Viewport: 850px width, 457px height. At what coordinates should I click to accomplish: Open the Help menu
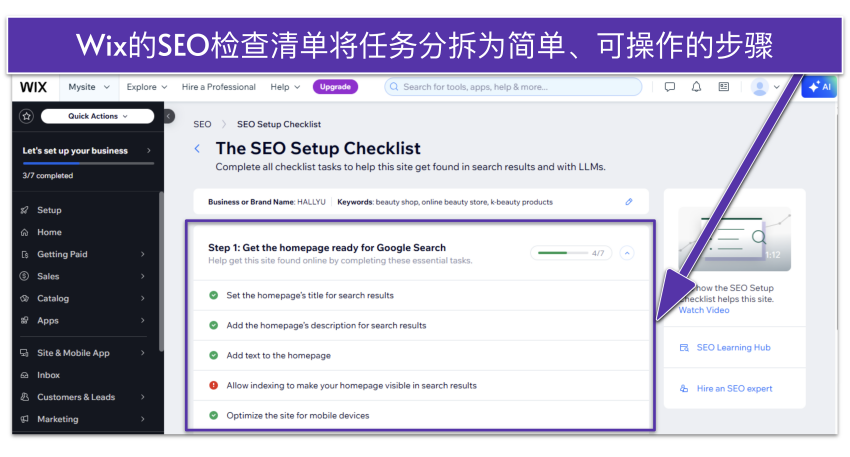click(285, 87)
